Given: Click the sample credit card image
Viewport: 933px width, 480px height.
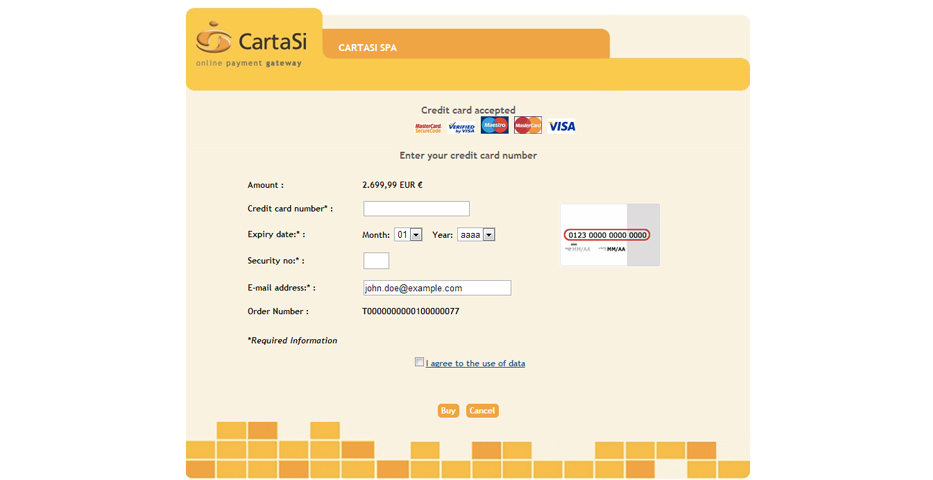Looking at the screenshot, I should click(609, 235).
